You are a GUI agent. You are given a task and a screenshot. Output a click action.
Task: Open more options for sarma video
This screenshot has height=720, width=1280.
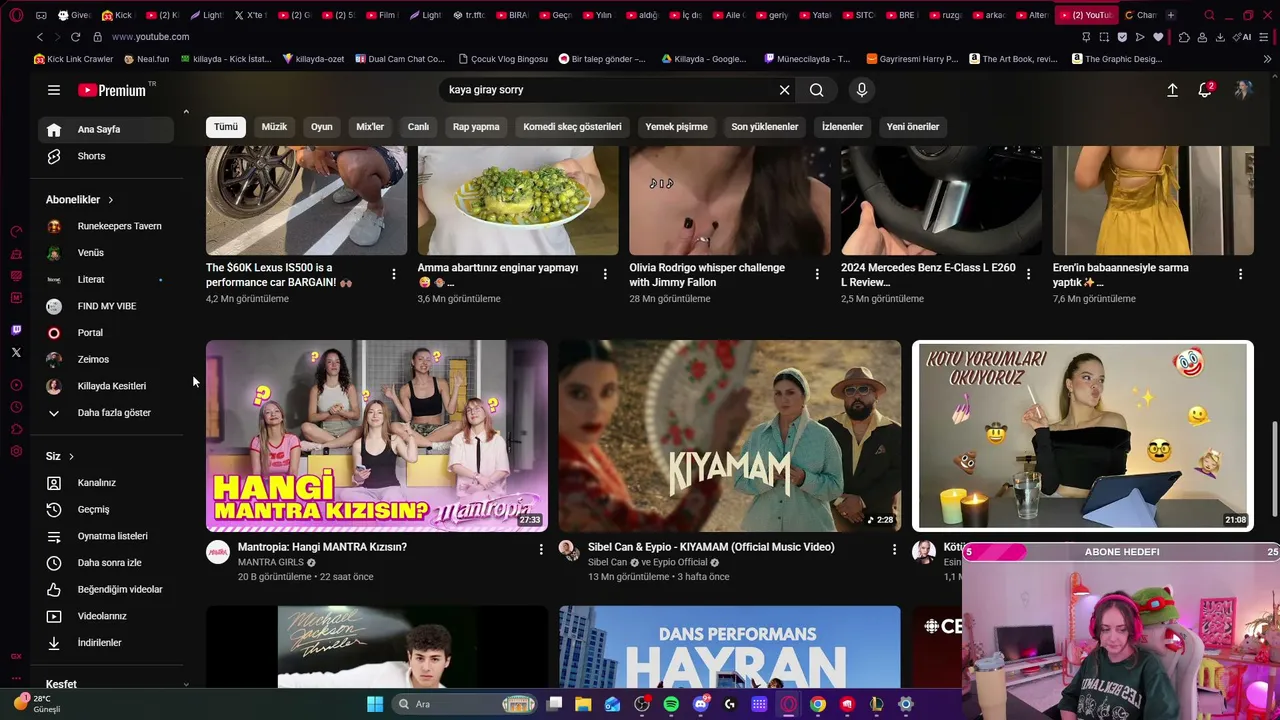(1241, 274)
